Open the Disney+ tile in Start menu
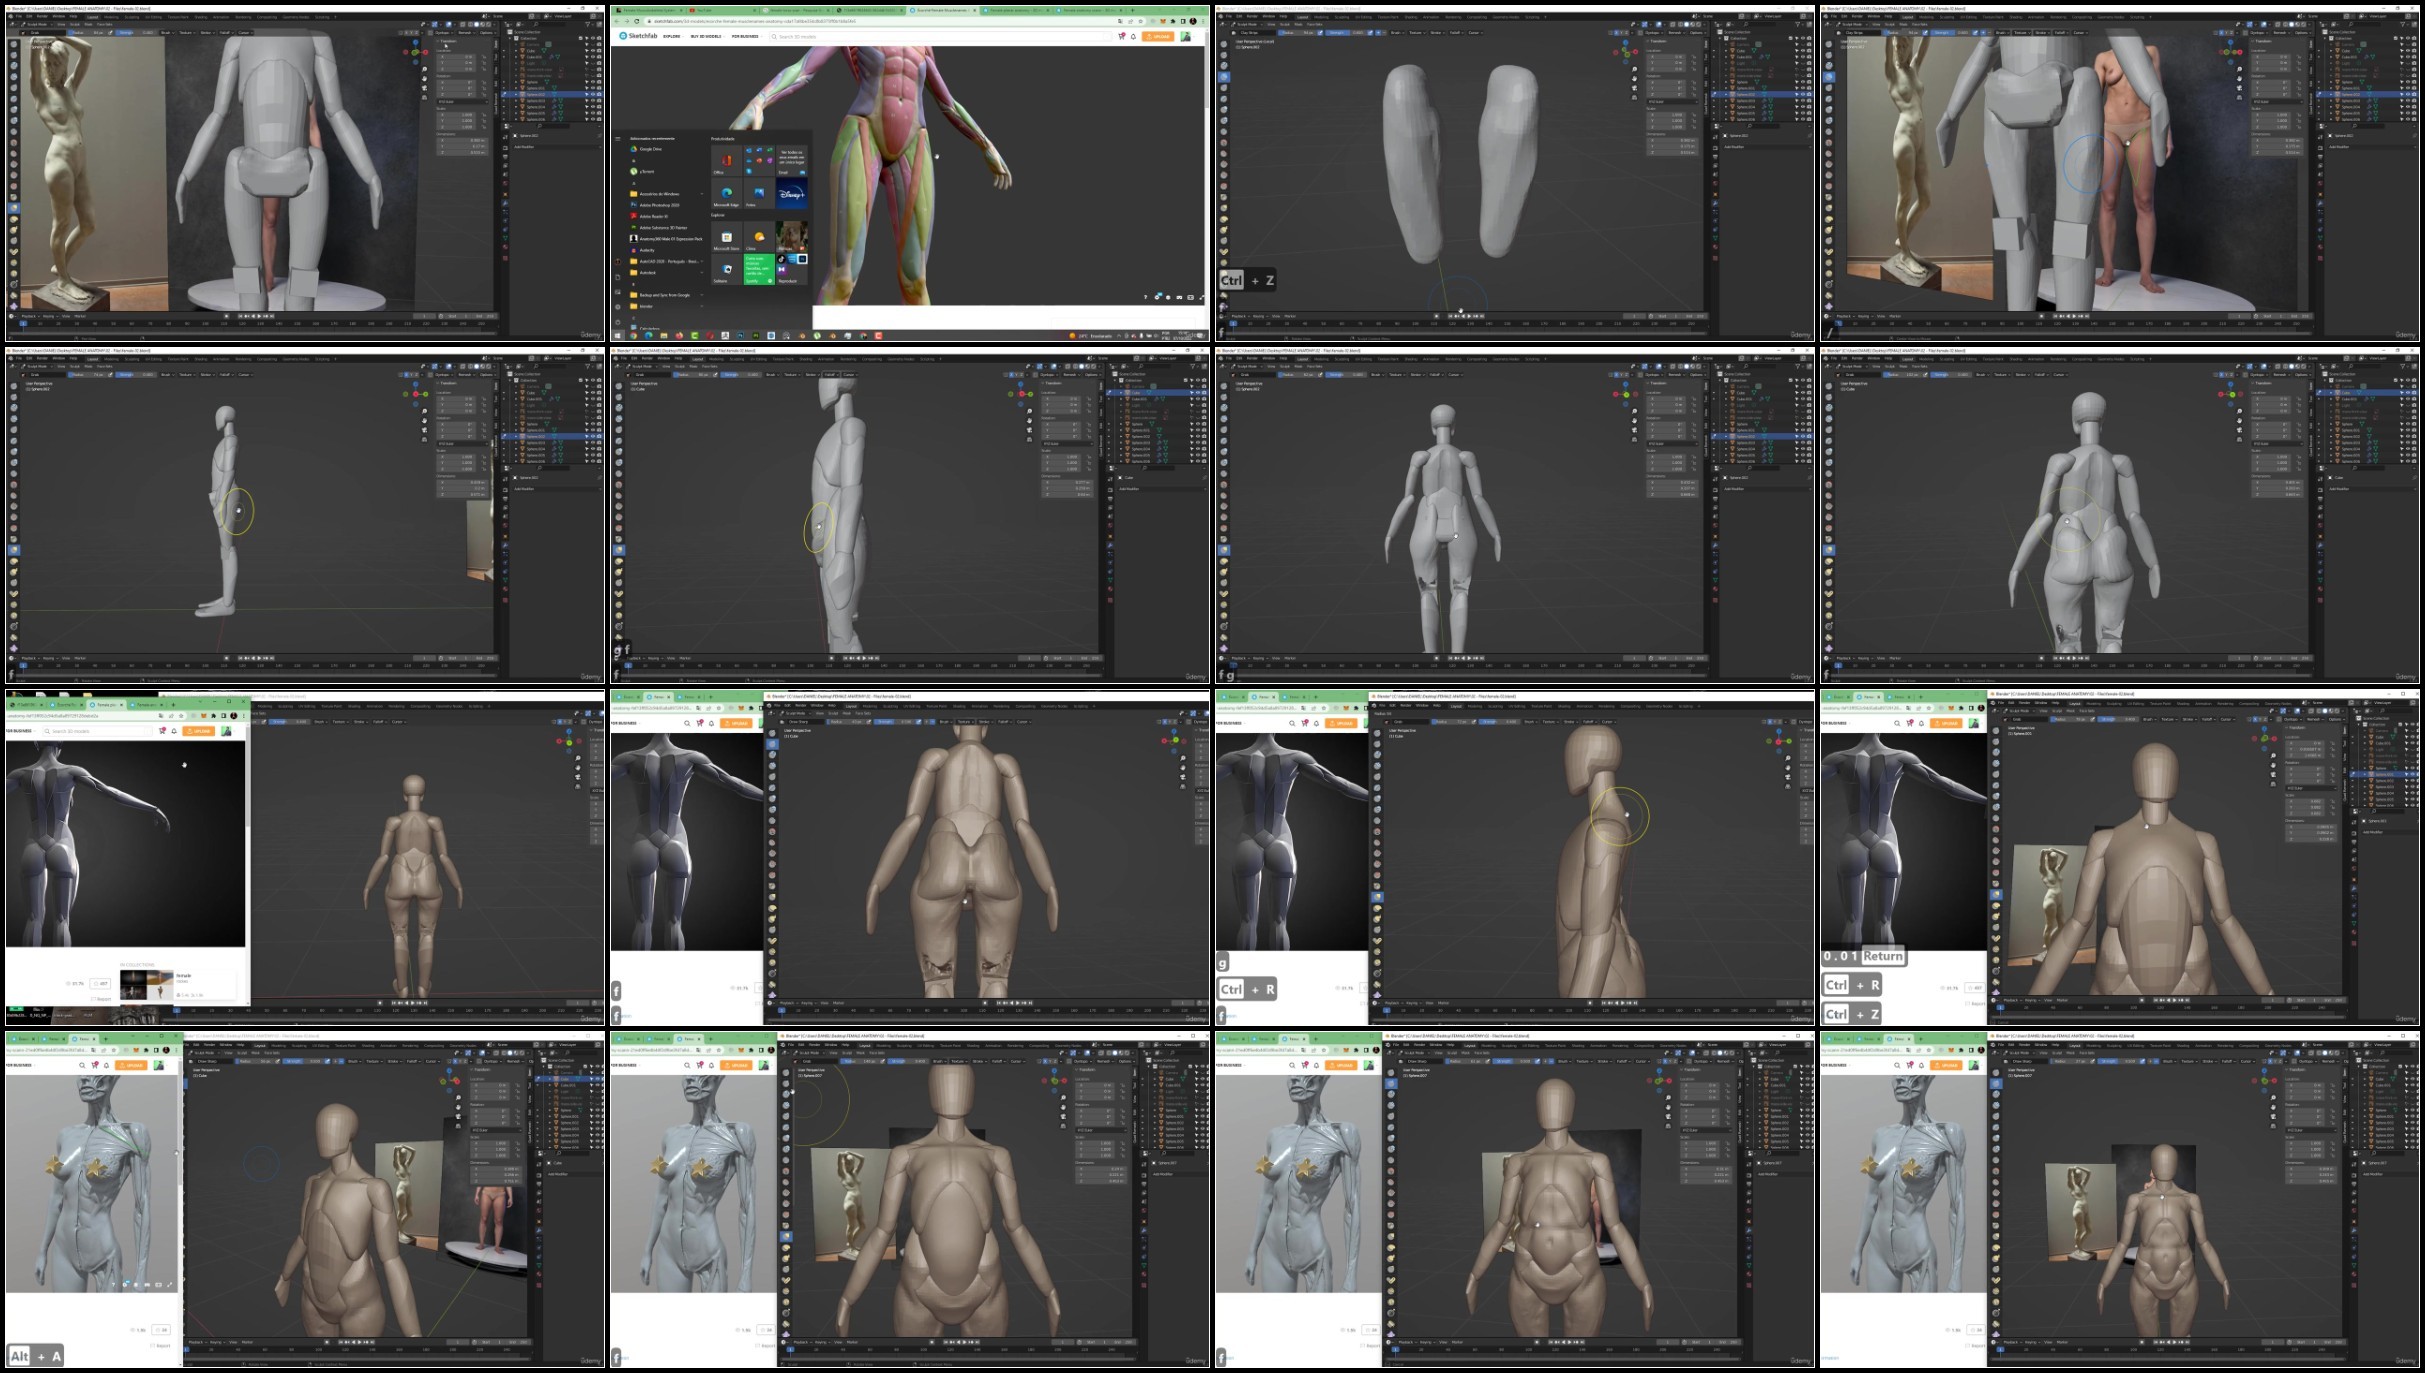This screenshot has width=2425, height=1373. coord(790,194)
